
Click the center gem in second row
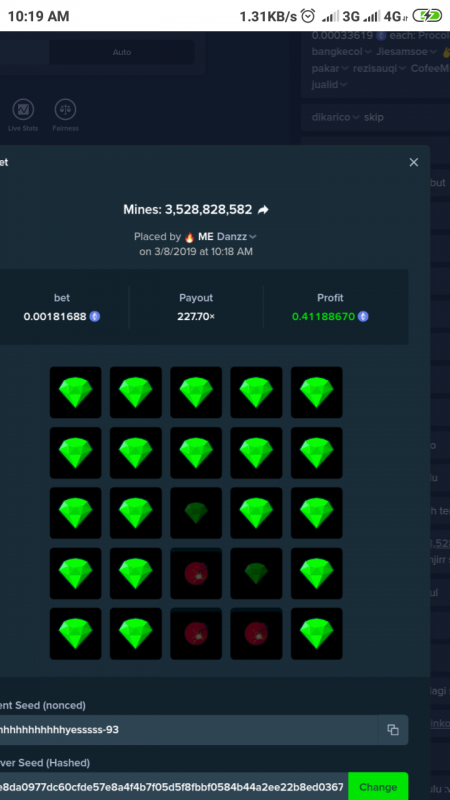coord(196,453)
